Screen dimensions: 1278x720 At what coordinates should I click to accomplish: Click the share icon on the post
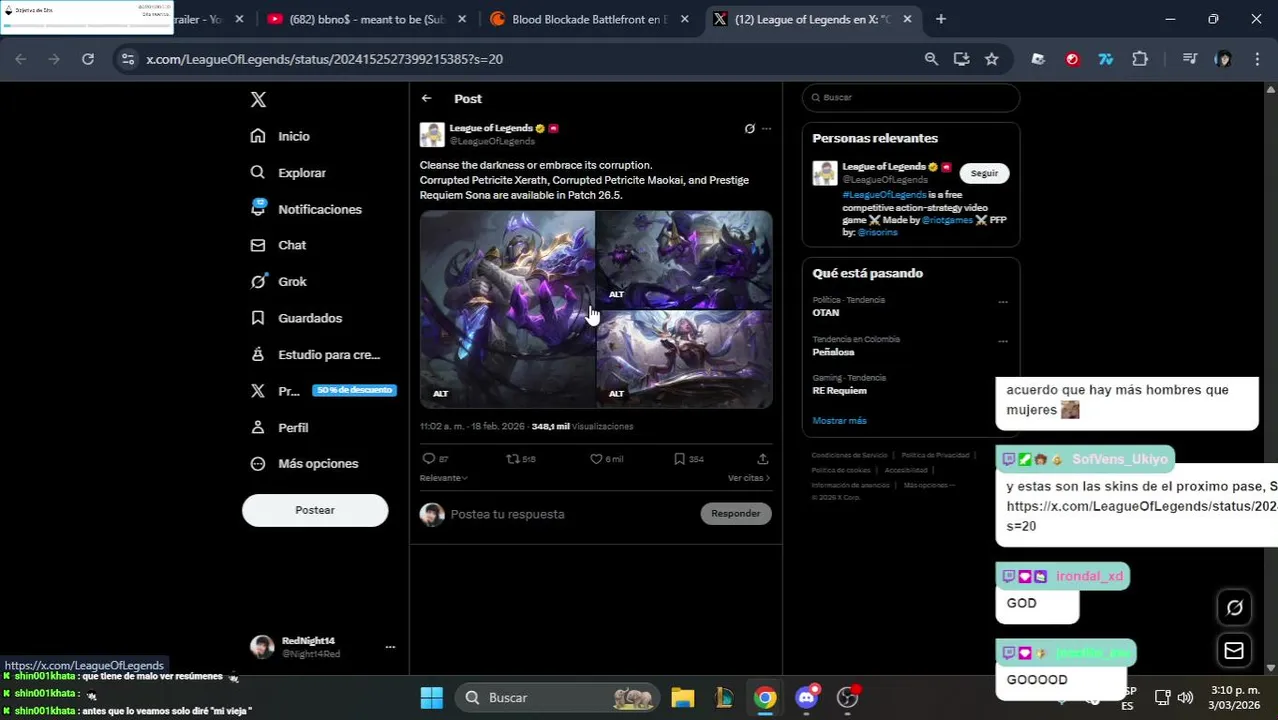click(x=762, y=459)
